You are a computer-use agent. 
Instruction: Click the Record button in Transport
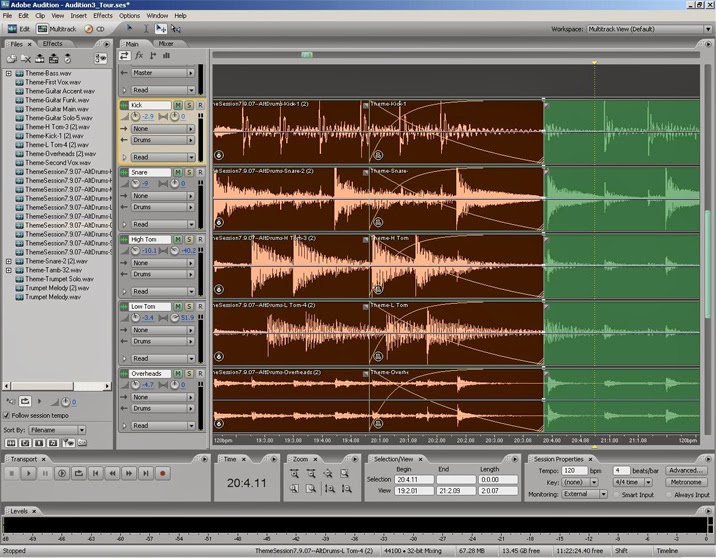coord(163,474)
